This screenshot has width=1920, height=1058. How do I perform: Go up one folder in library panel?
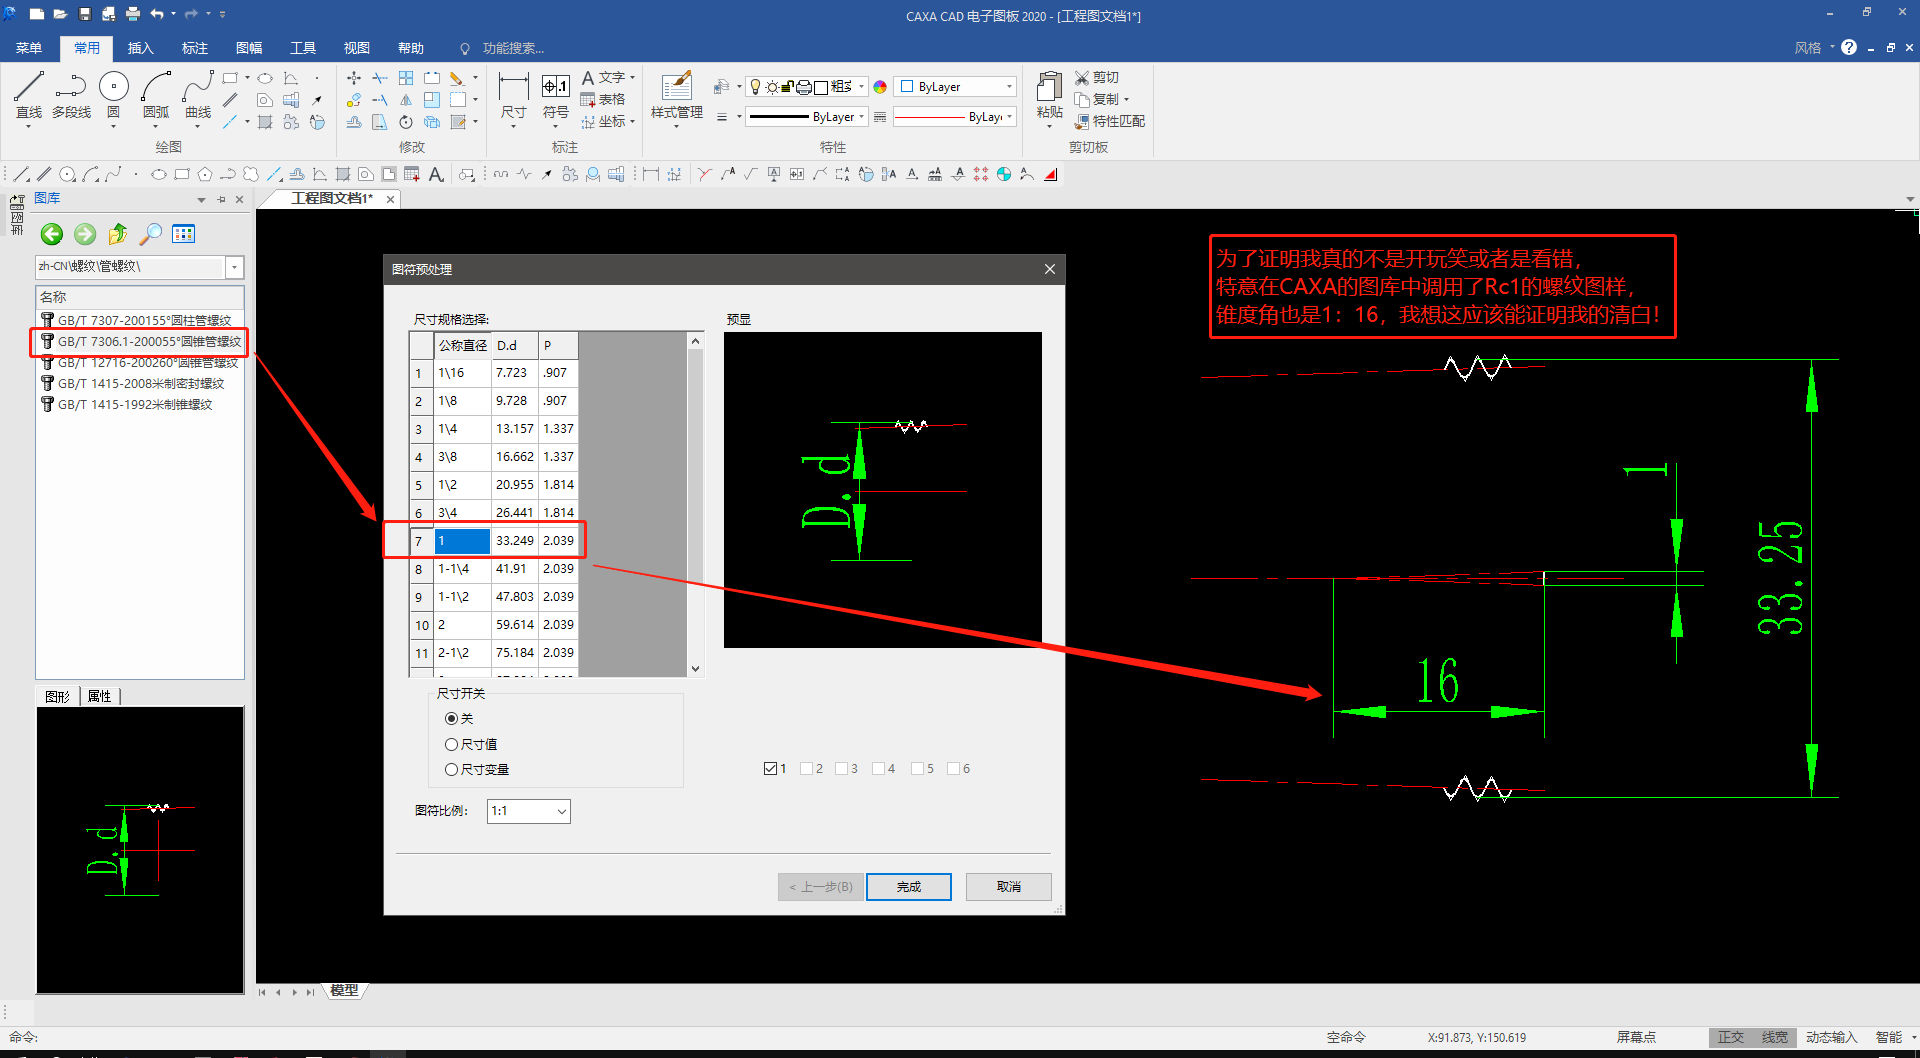click(x=118, y=234)
